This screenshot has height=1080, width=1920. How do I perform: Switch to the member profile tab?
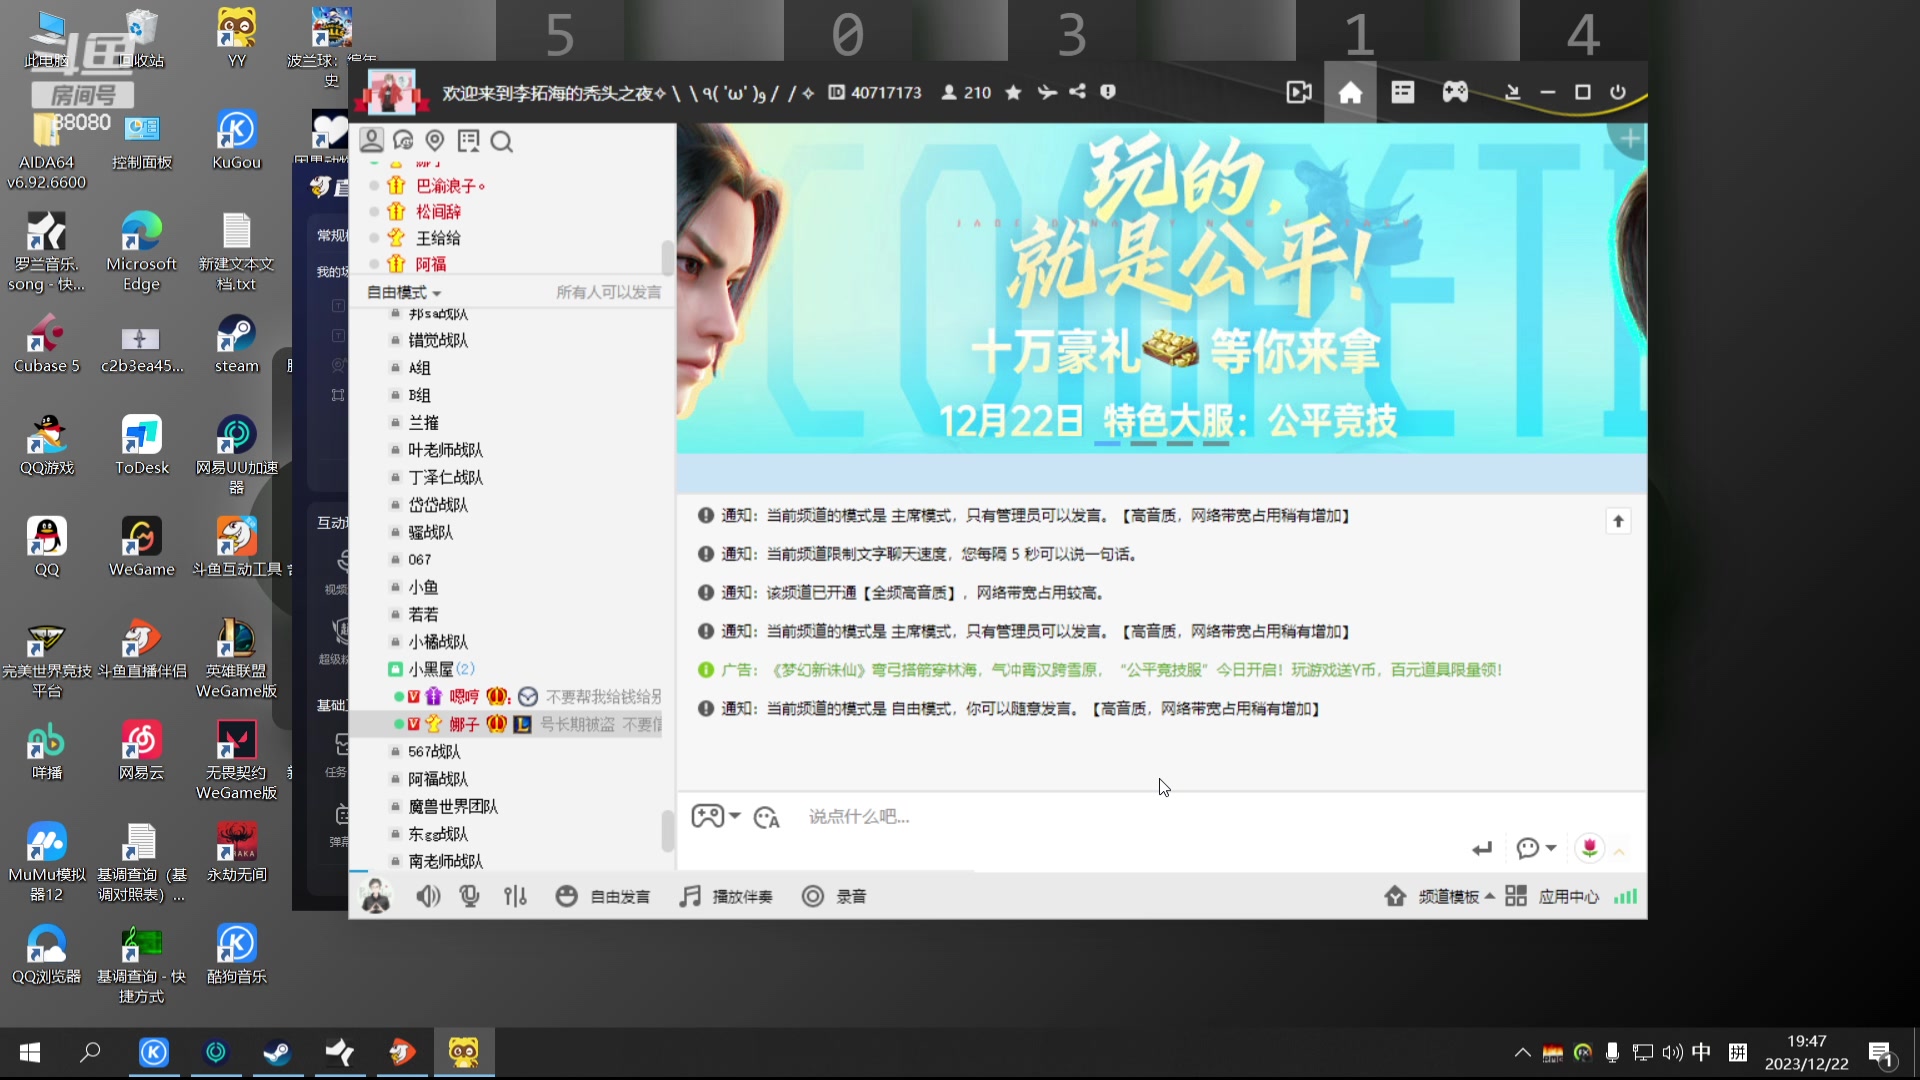click(372, 141)
